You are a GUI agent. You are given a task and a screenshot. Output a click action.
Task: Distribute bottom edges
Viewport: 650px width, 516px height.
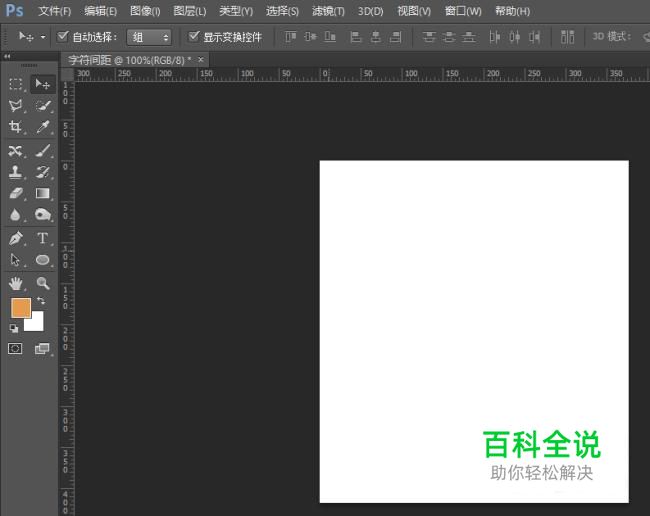click(469, 37)
